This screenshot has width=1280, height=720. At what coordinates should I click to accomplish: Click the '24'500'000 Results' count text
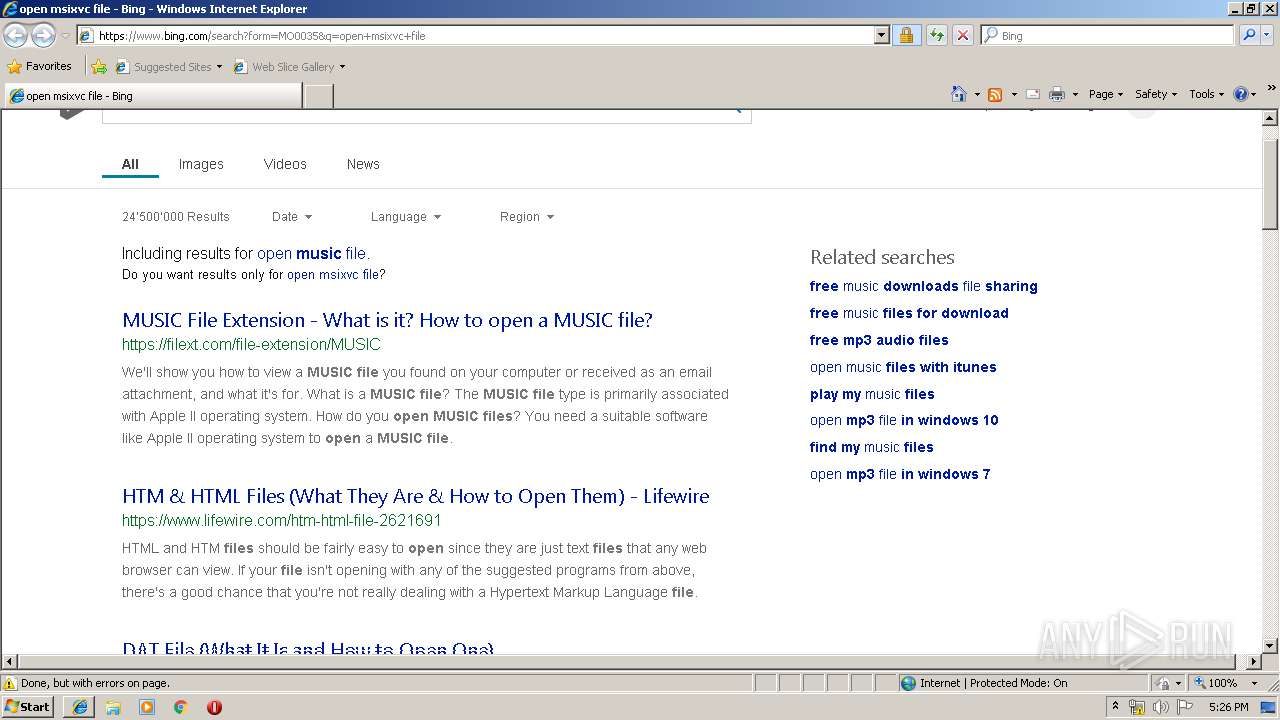(176, 217)
